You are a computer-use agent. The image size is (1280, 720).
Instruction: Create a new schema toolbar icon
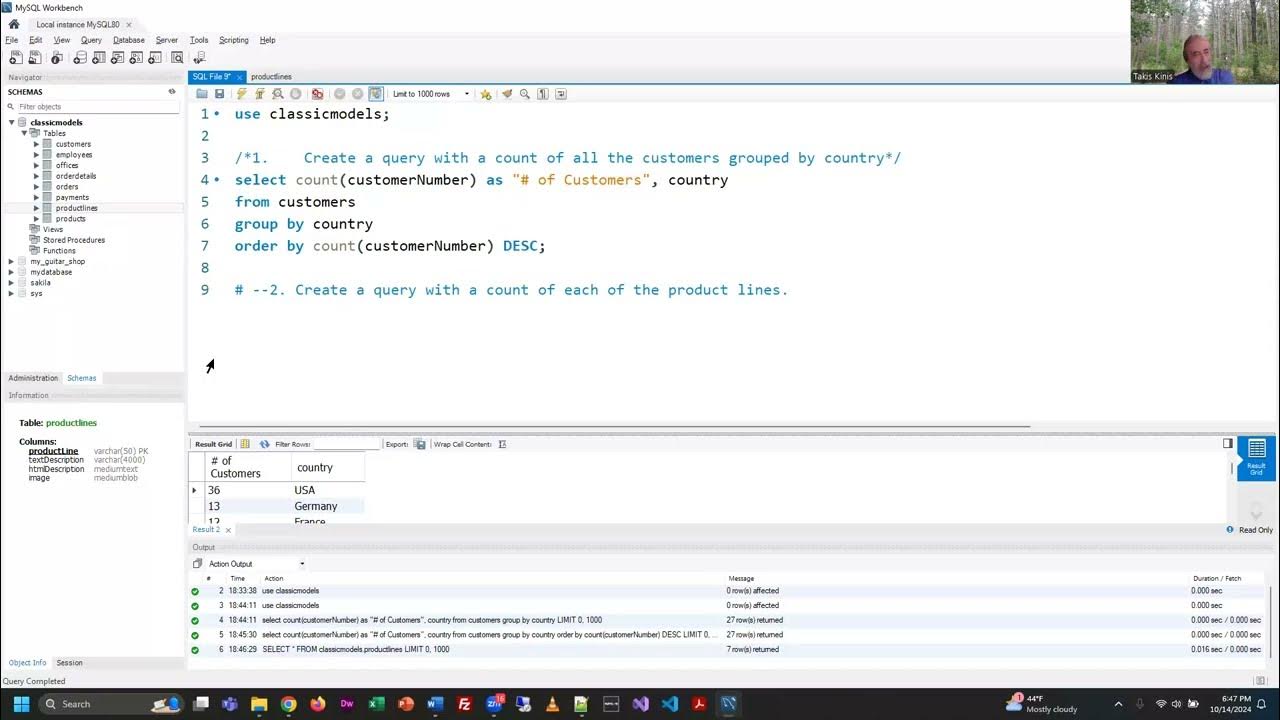pos(80,58)
